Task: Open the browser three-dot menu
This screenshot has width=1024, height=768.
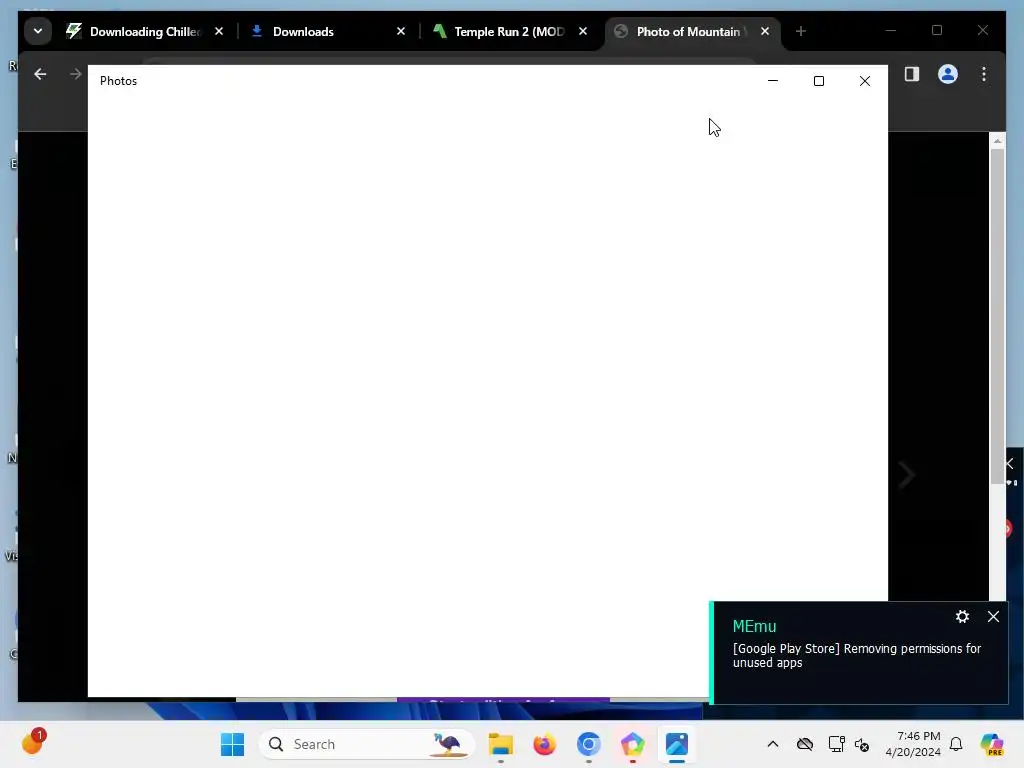Action: pos(984,74)
